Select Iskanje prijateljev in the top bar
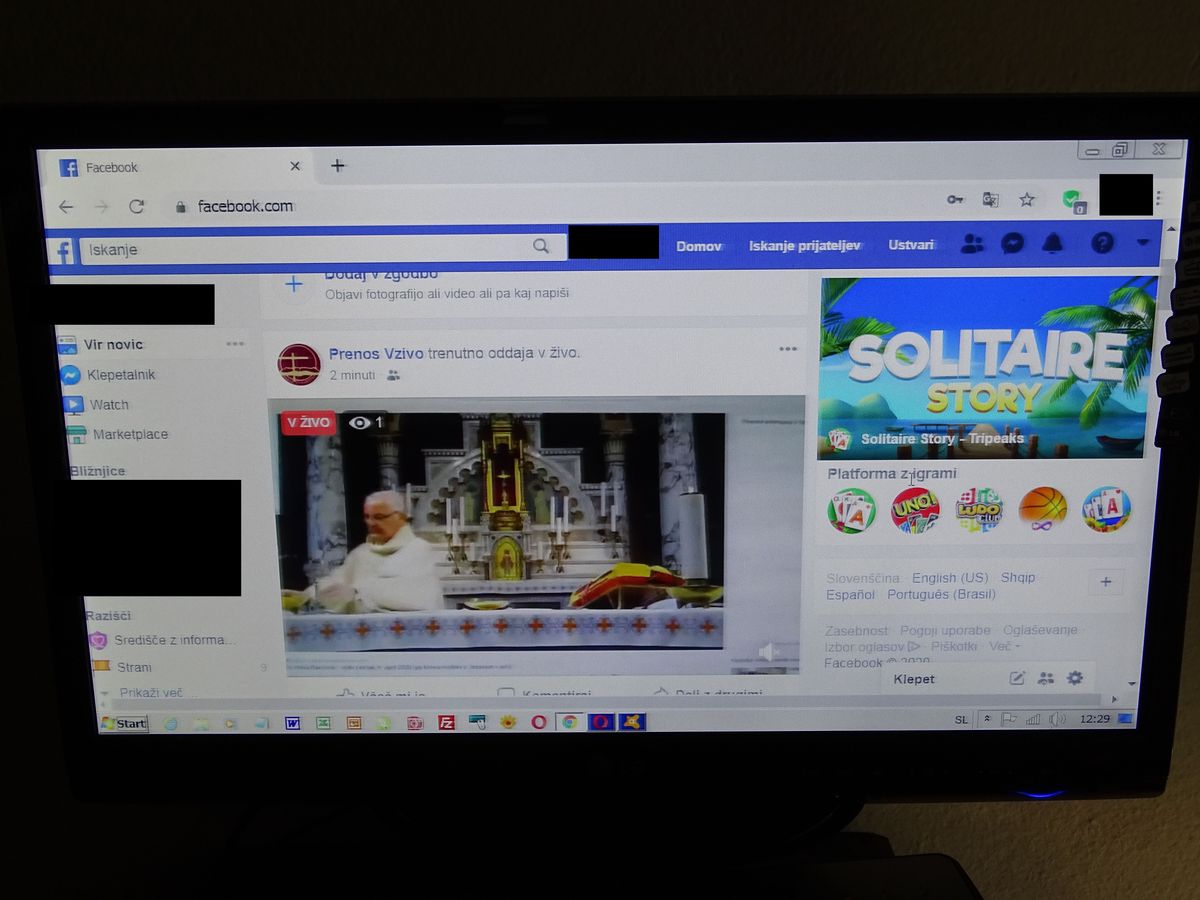1200x900 pixels. tap(804, 246)
